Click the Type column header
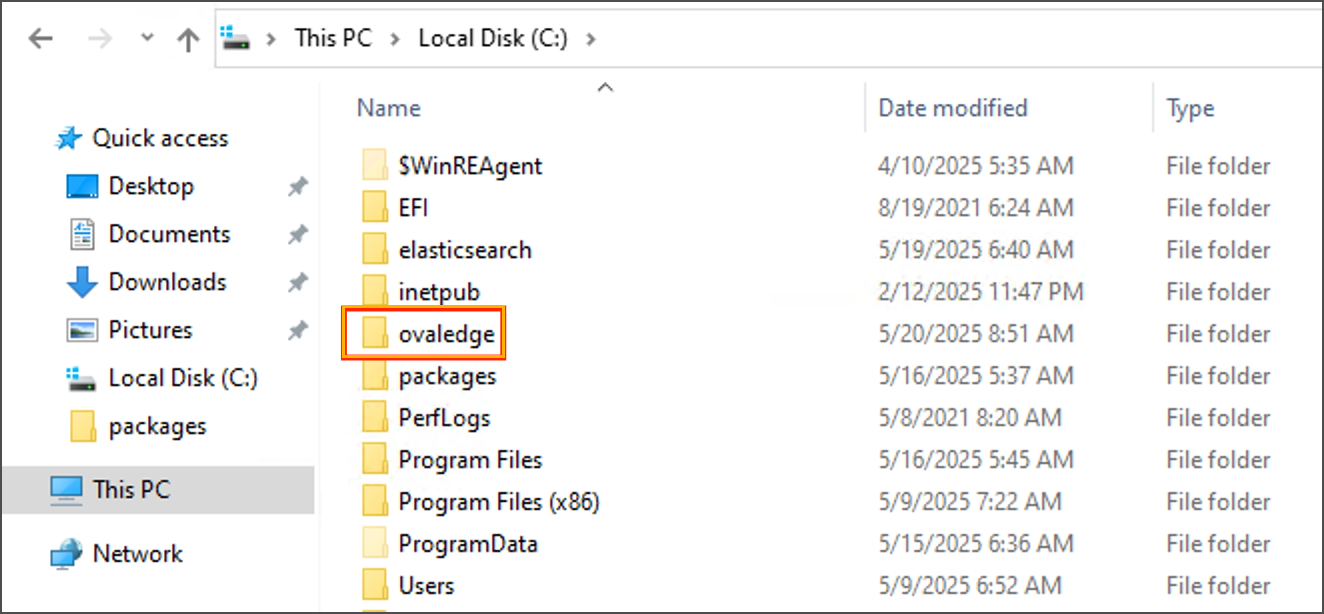 (1190, 108)
